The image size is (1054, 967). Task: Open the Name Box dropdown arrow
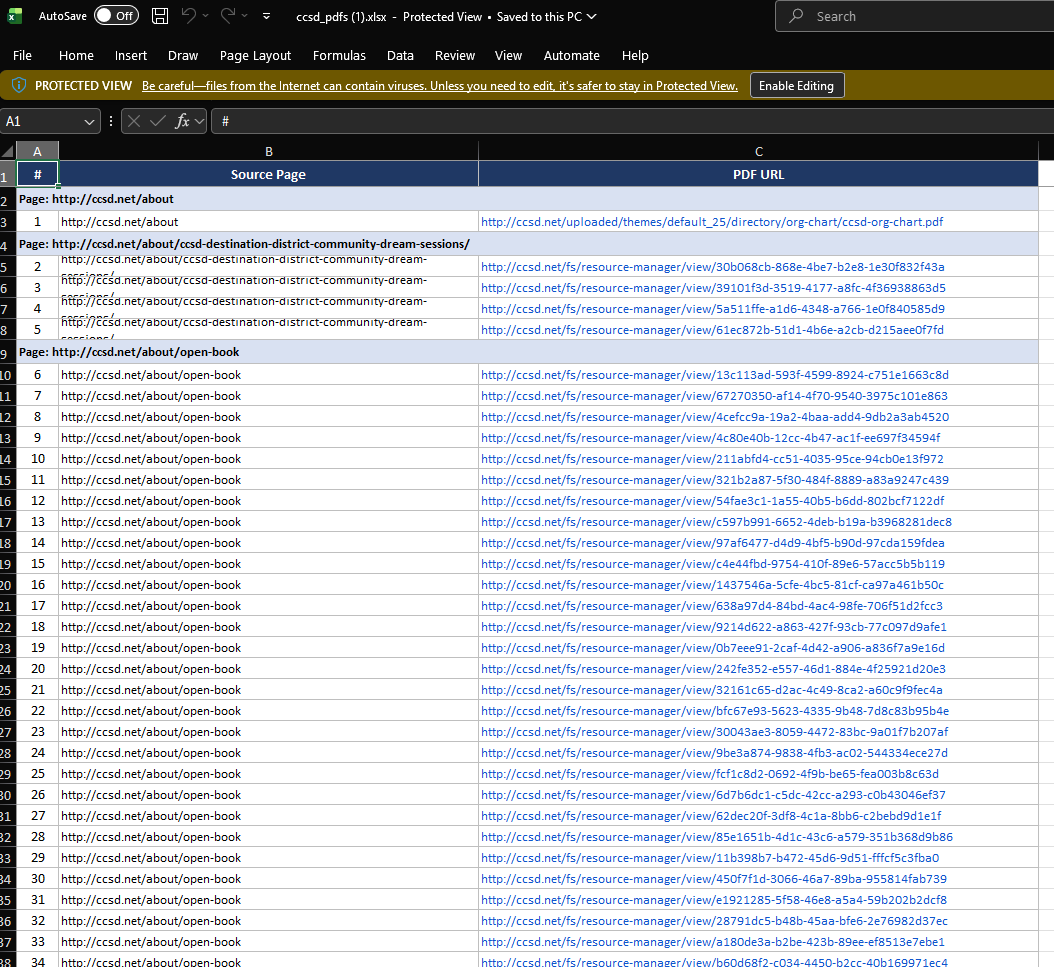89,121
